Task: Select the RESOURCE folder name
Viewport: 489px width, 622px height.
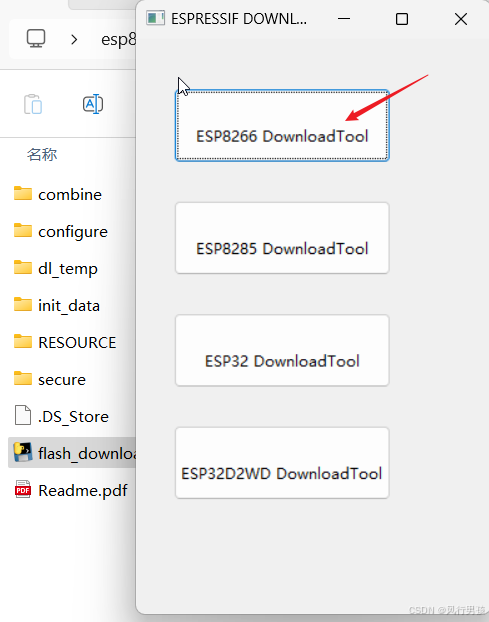Action: (x=77, y=342)
